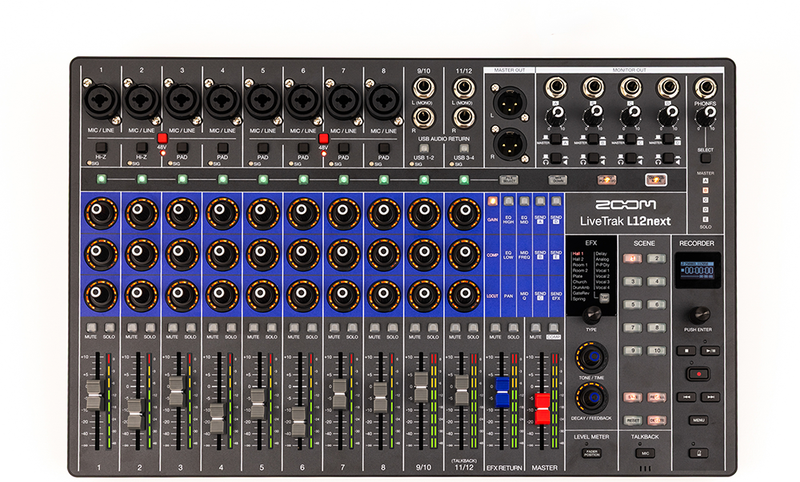This screenshot has height=482, width=800.
Task: Select the lit GAIN layer button
Action: 492,201
